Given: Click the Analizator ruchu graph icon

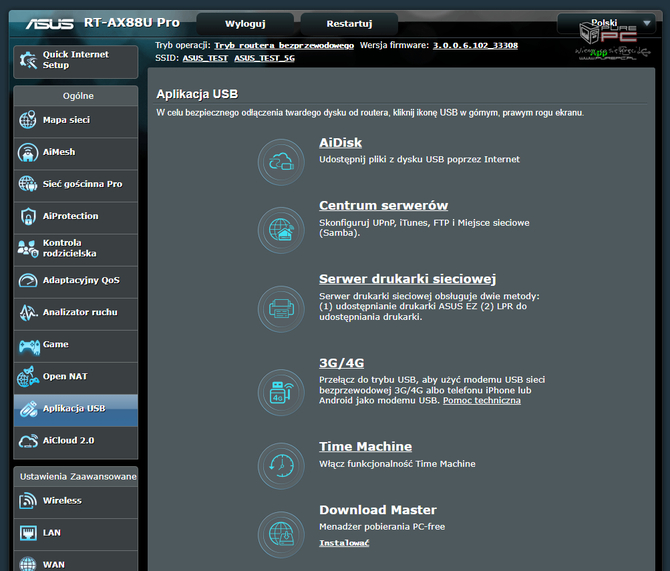Looking at the screenshot, I should tap(28, 312).
